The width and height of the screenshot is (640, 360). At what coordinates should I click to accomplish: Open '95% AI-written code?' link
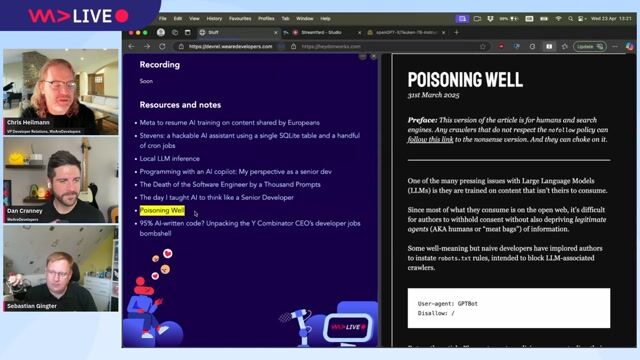tap(250, 228)
